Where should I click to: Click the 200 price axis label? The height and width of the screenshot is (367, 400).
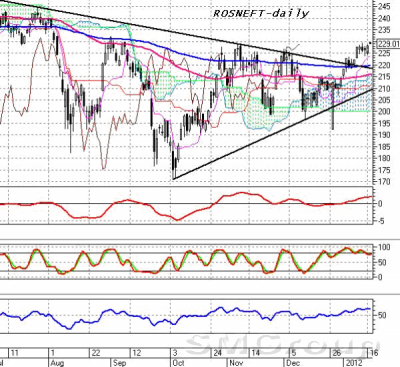point(384,111)
